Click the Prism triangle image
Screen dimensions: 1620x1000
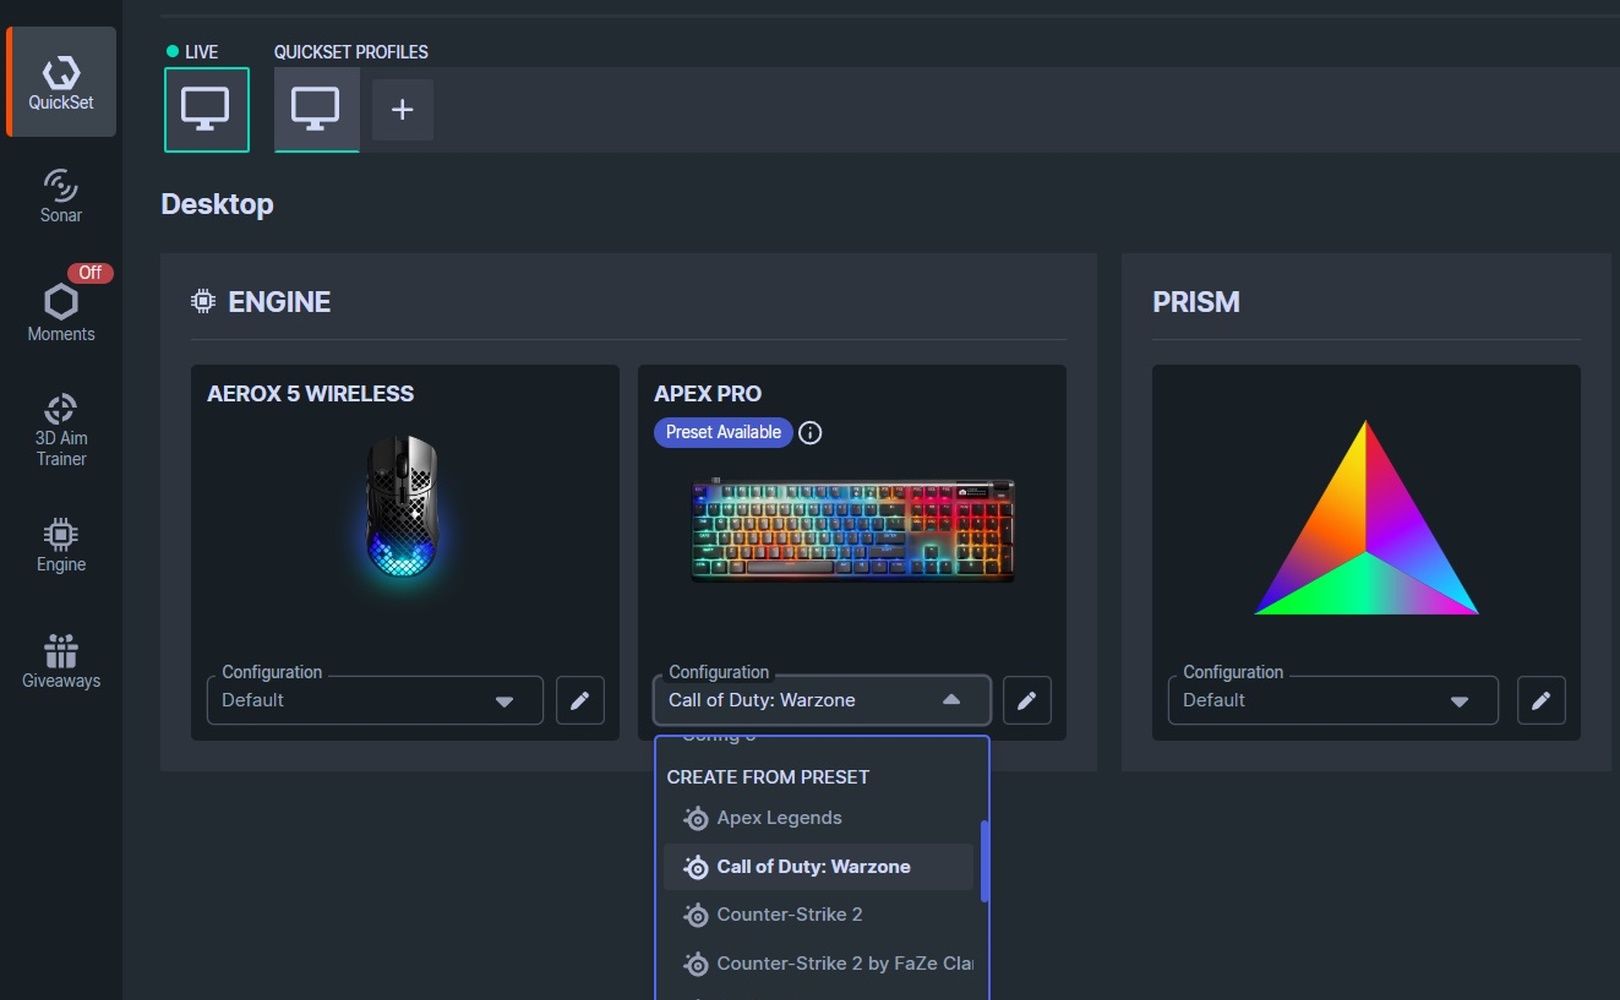point(1366,518)
